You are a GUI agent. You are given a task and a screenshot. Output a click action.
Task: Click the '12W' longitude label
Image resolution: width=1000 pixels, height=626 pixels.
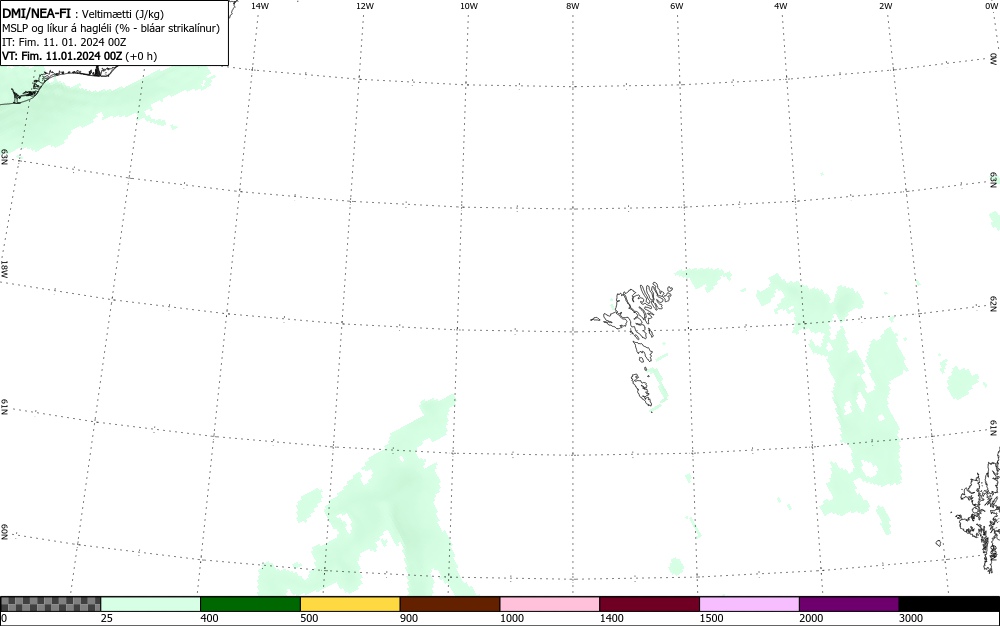pos(364,6)
